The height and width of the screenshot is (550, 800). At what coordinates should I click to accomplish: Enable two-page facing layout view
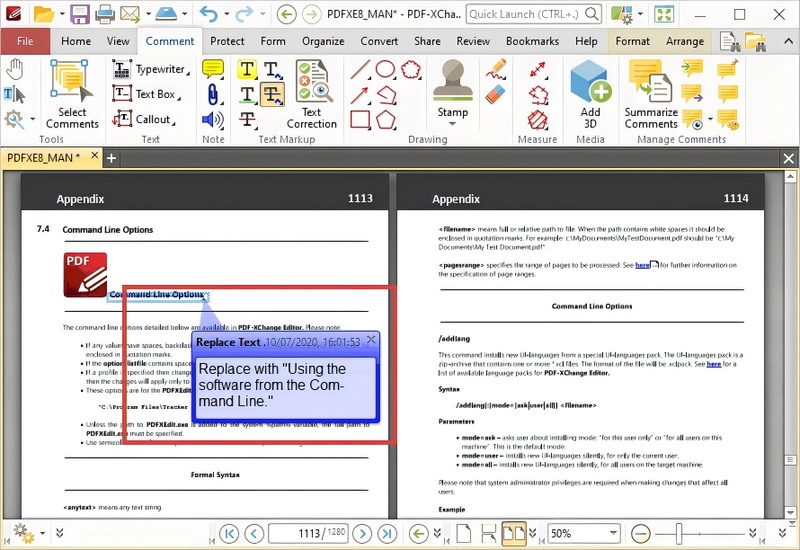click(513, 534)
